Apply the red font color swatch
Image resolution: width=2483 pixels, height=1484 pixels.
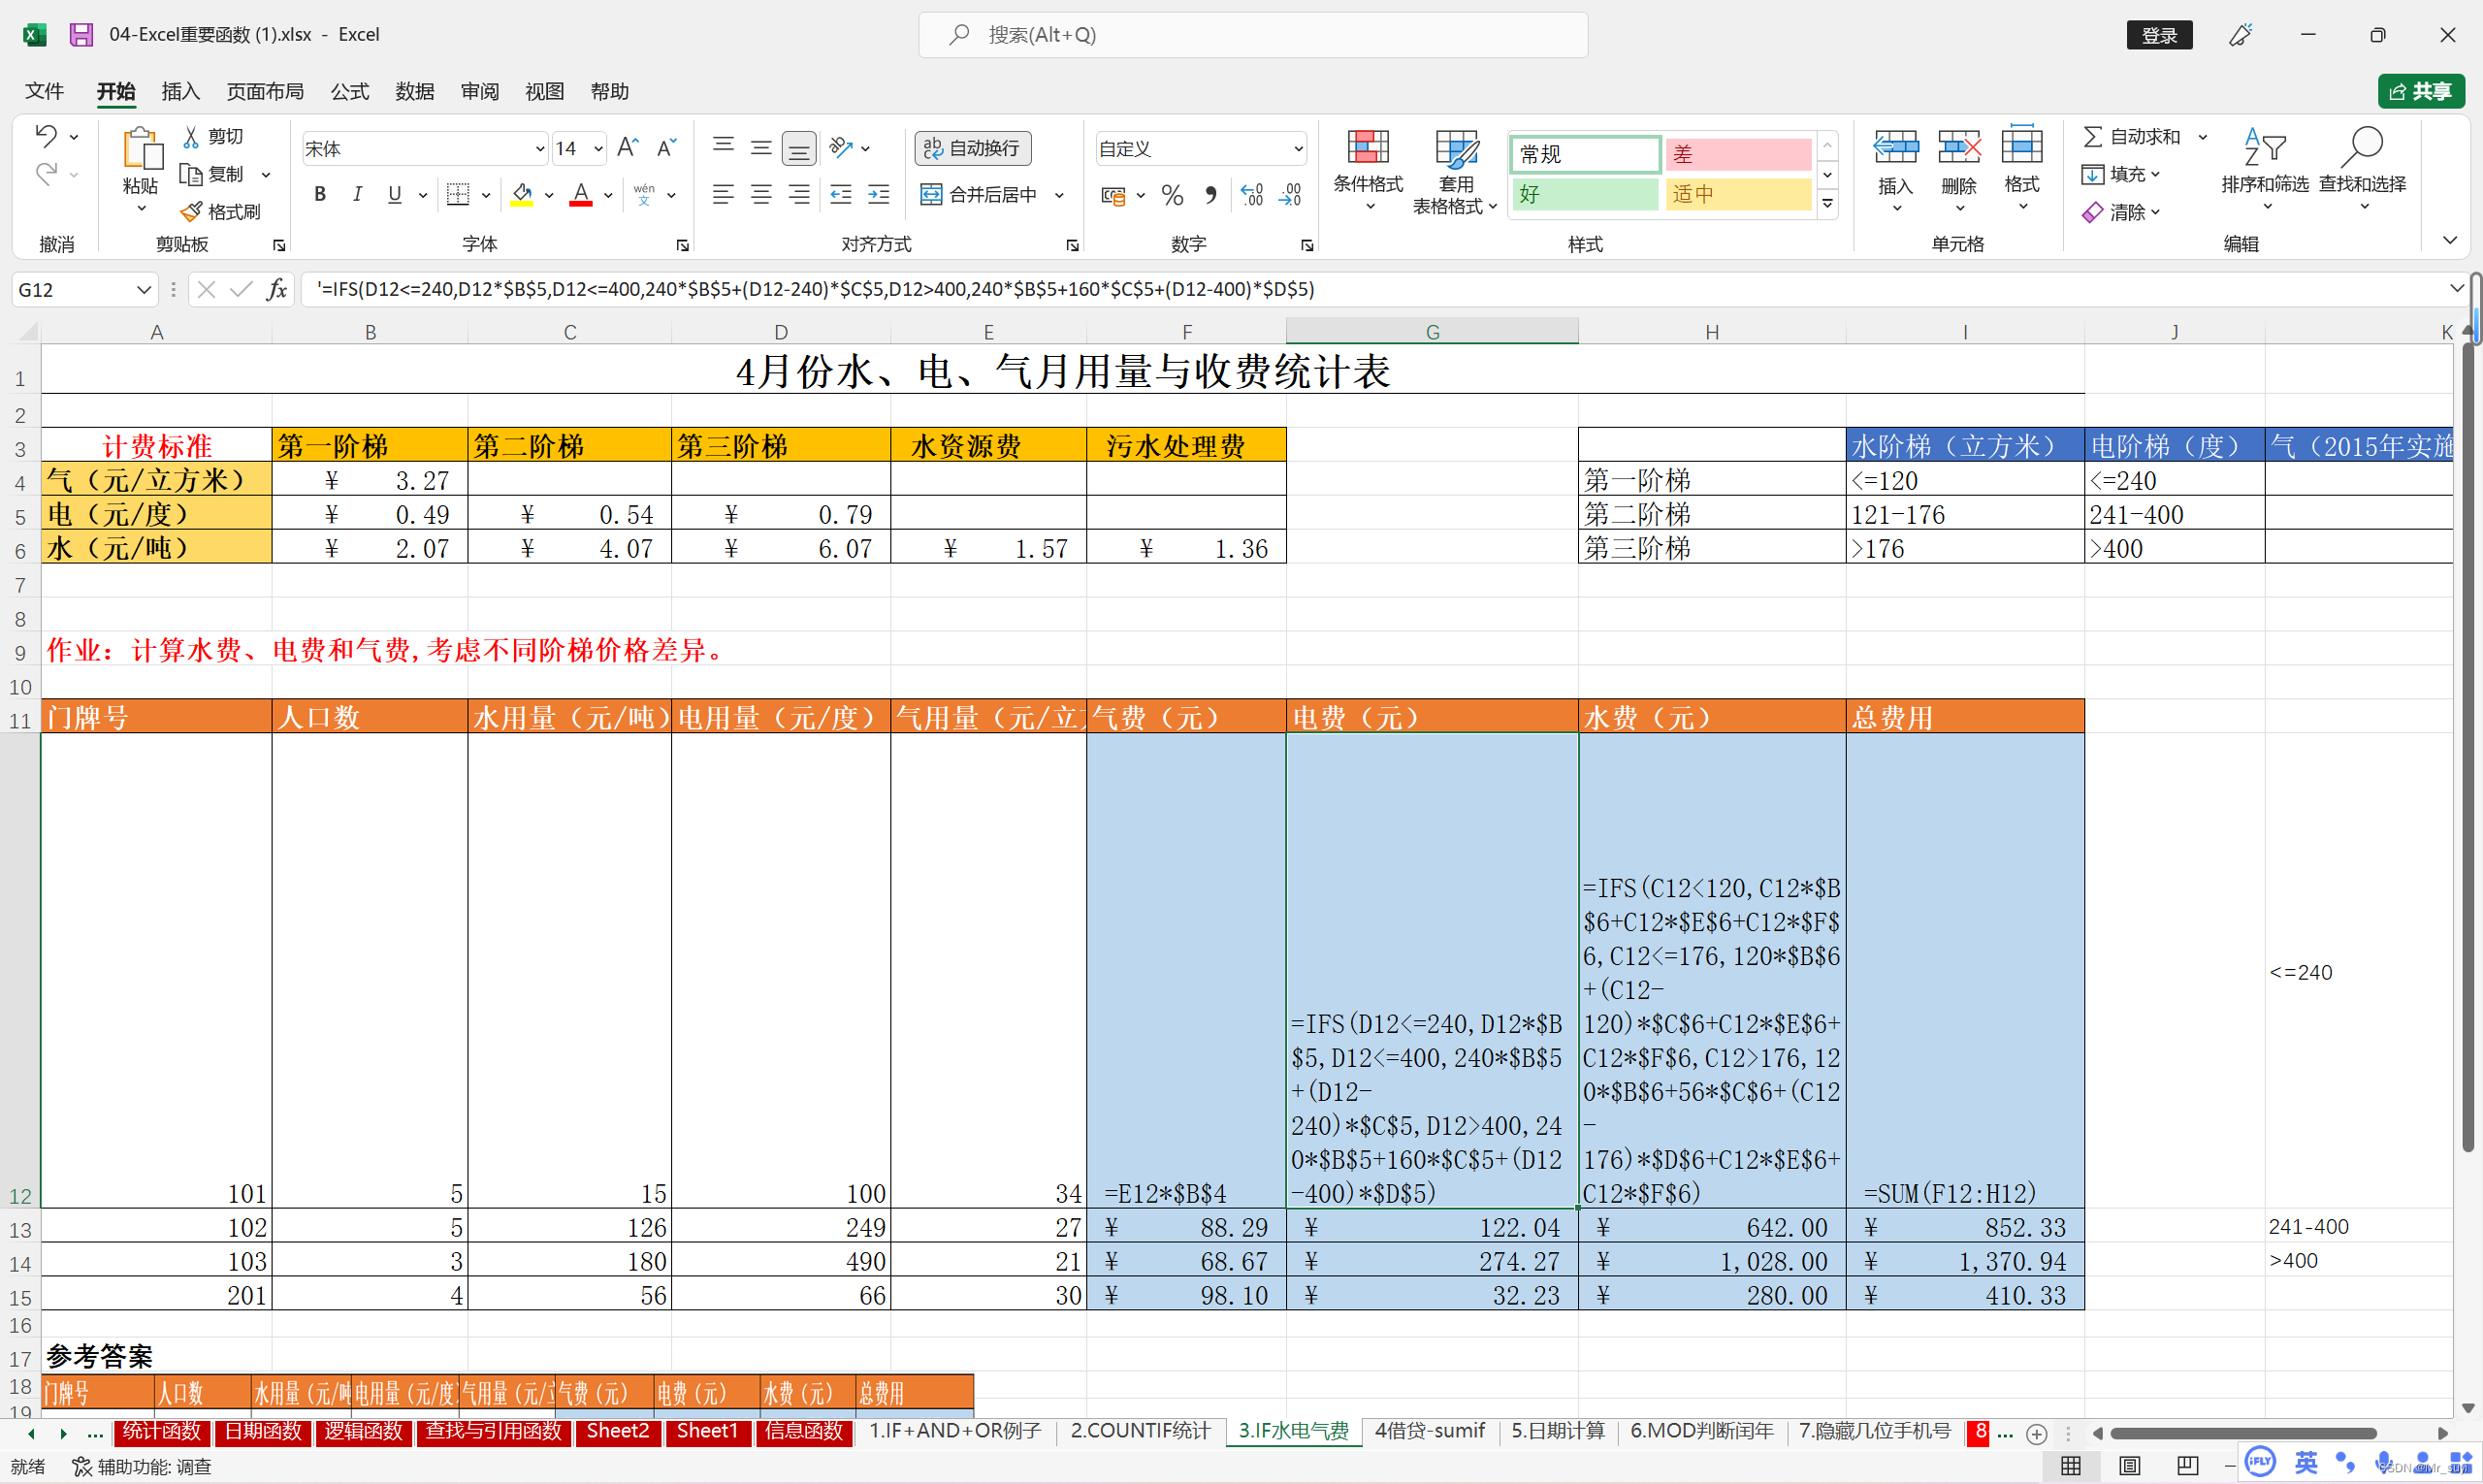click(581, 194)
